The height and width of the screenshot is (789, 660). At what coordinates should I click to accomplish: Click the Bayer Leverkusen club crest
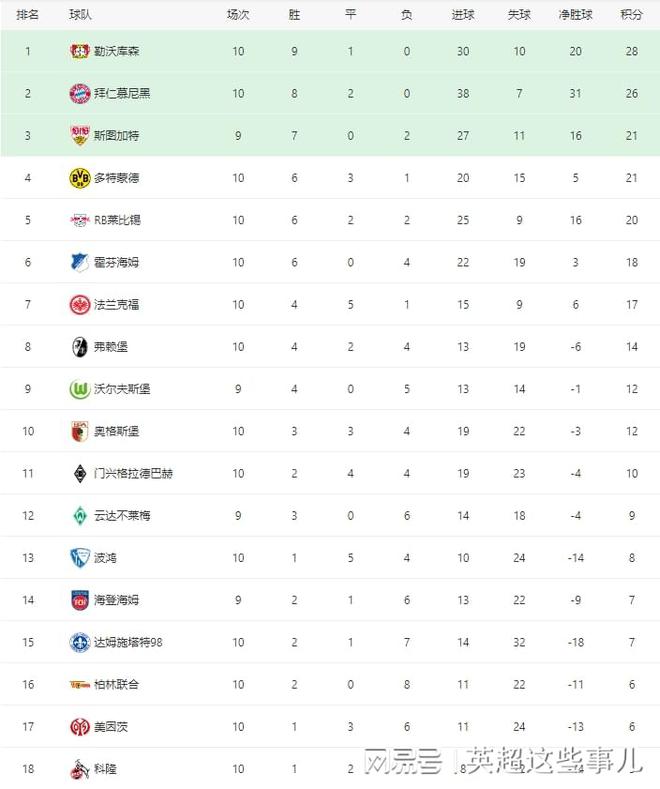(x=79, y=51)
